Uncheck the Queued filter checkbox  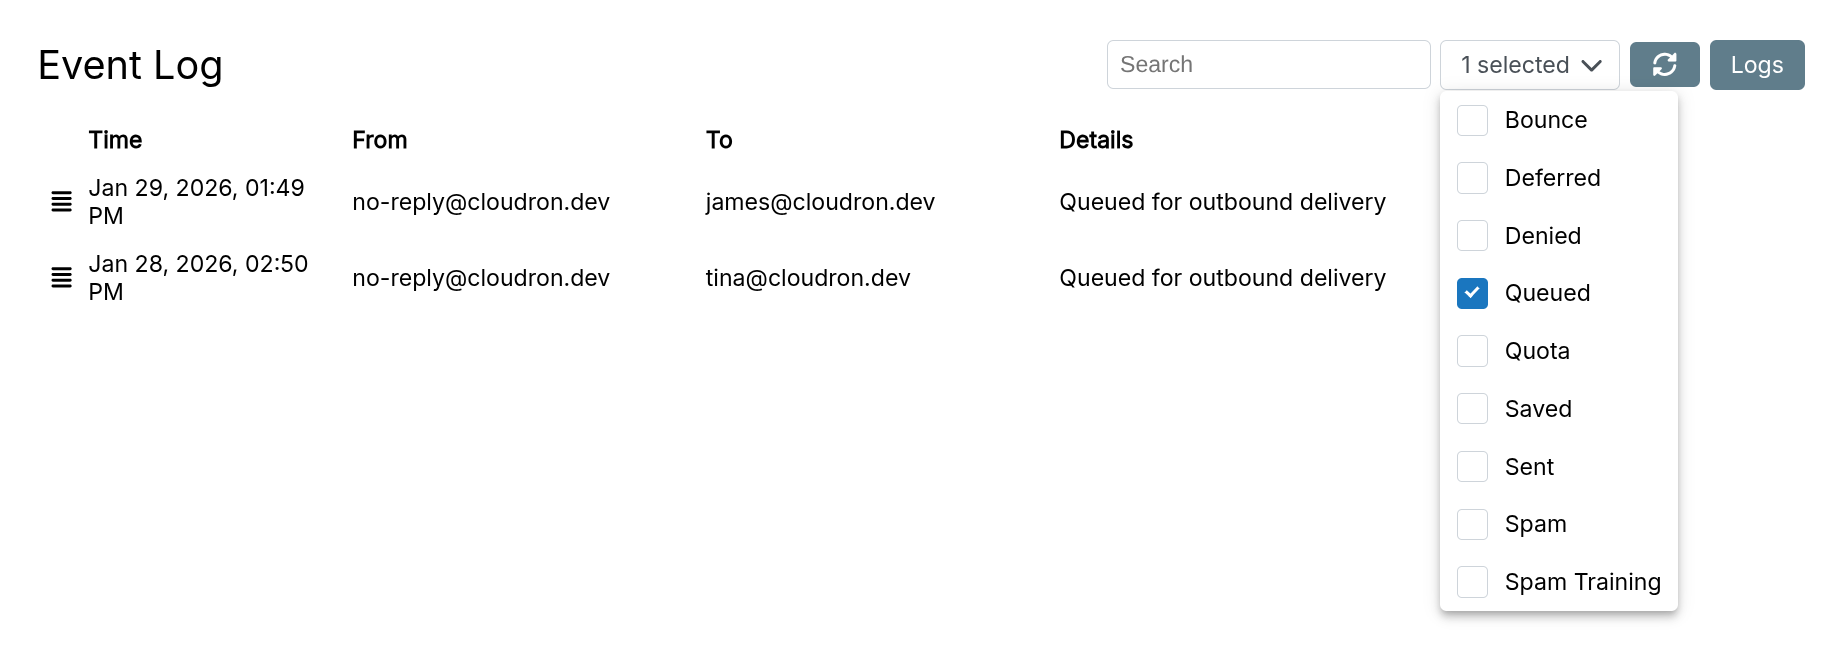1472,293
